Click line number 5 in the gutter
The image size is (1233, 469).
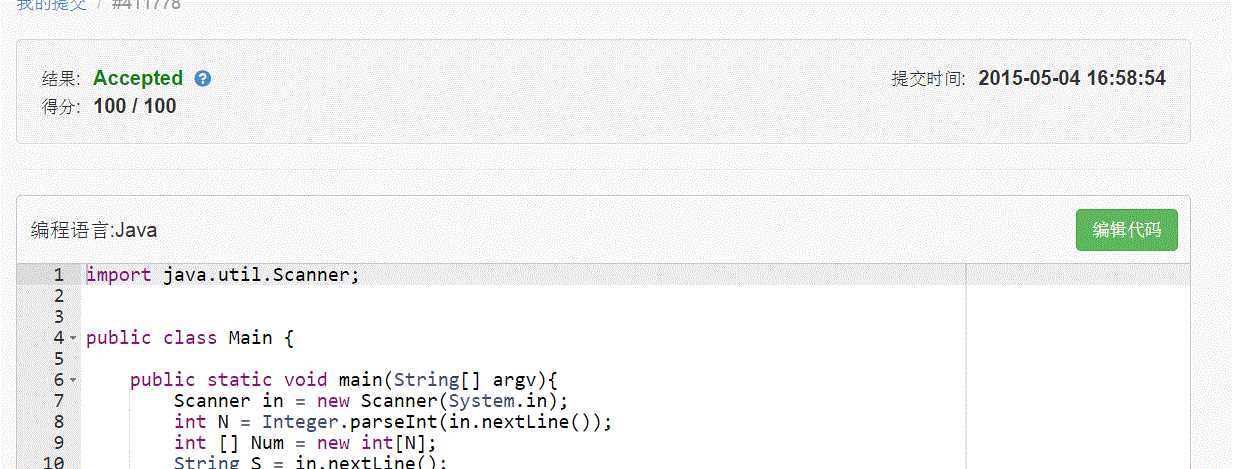coord(58,359)
